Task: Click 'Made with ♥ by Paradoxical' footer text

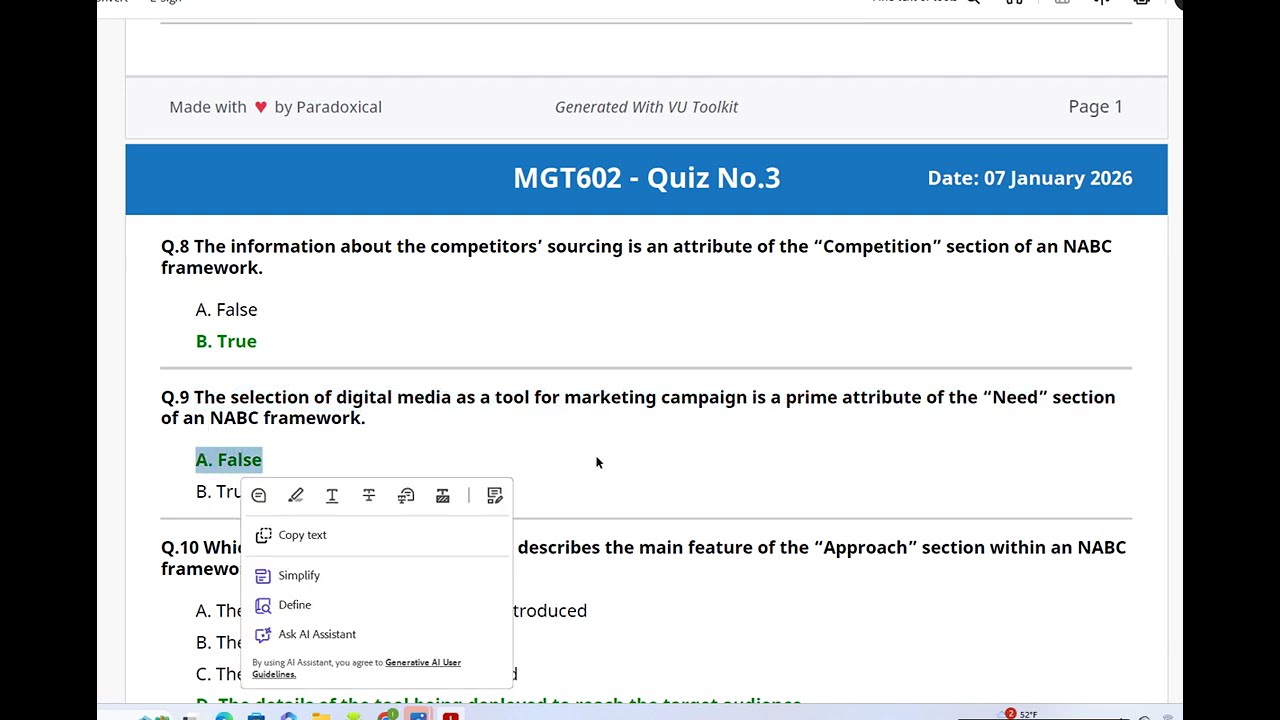Action: pyautogui.click(x=275, y=107)
